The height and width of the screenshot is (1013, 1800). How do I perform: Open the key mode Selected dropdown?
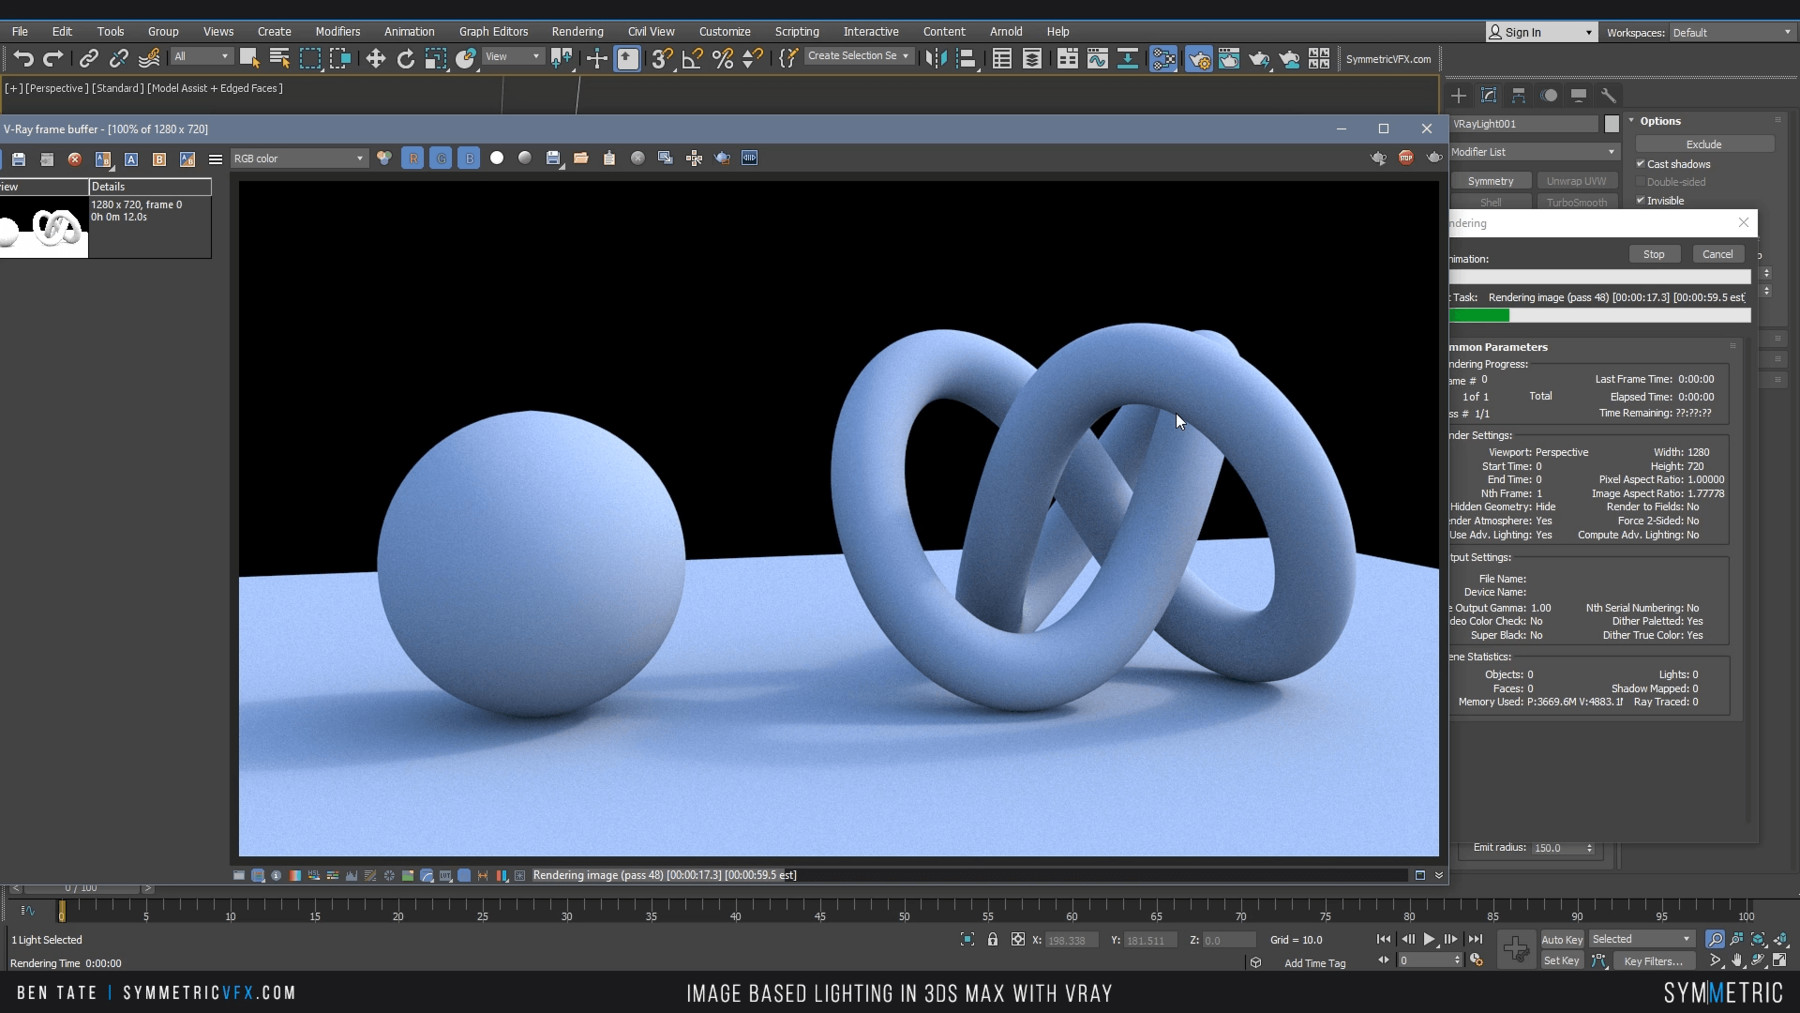click(x=1641, y=939)
